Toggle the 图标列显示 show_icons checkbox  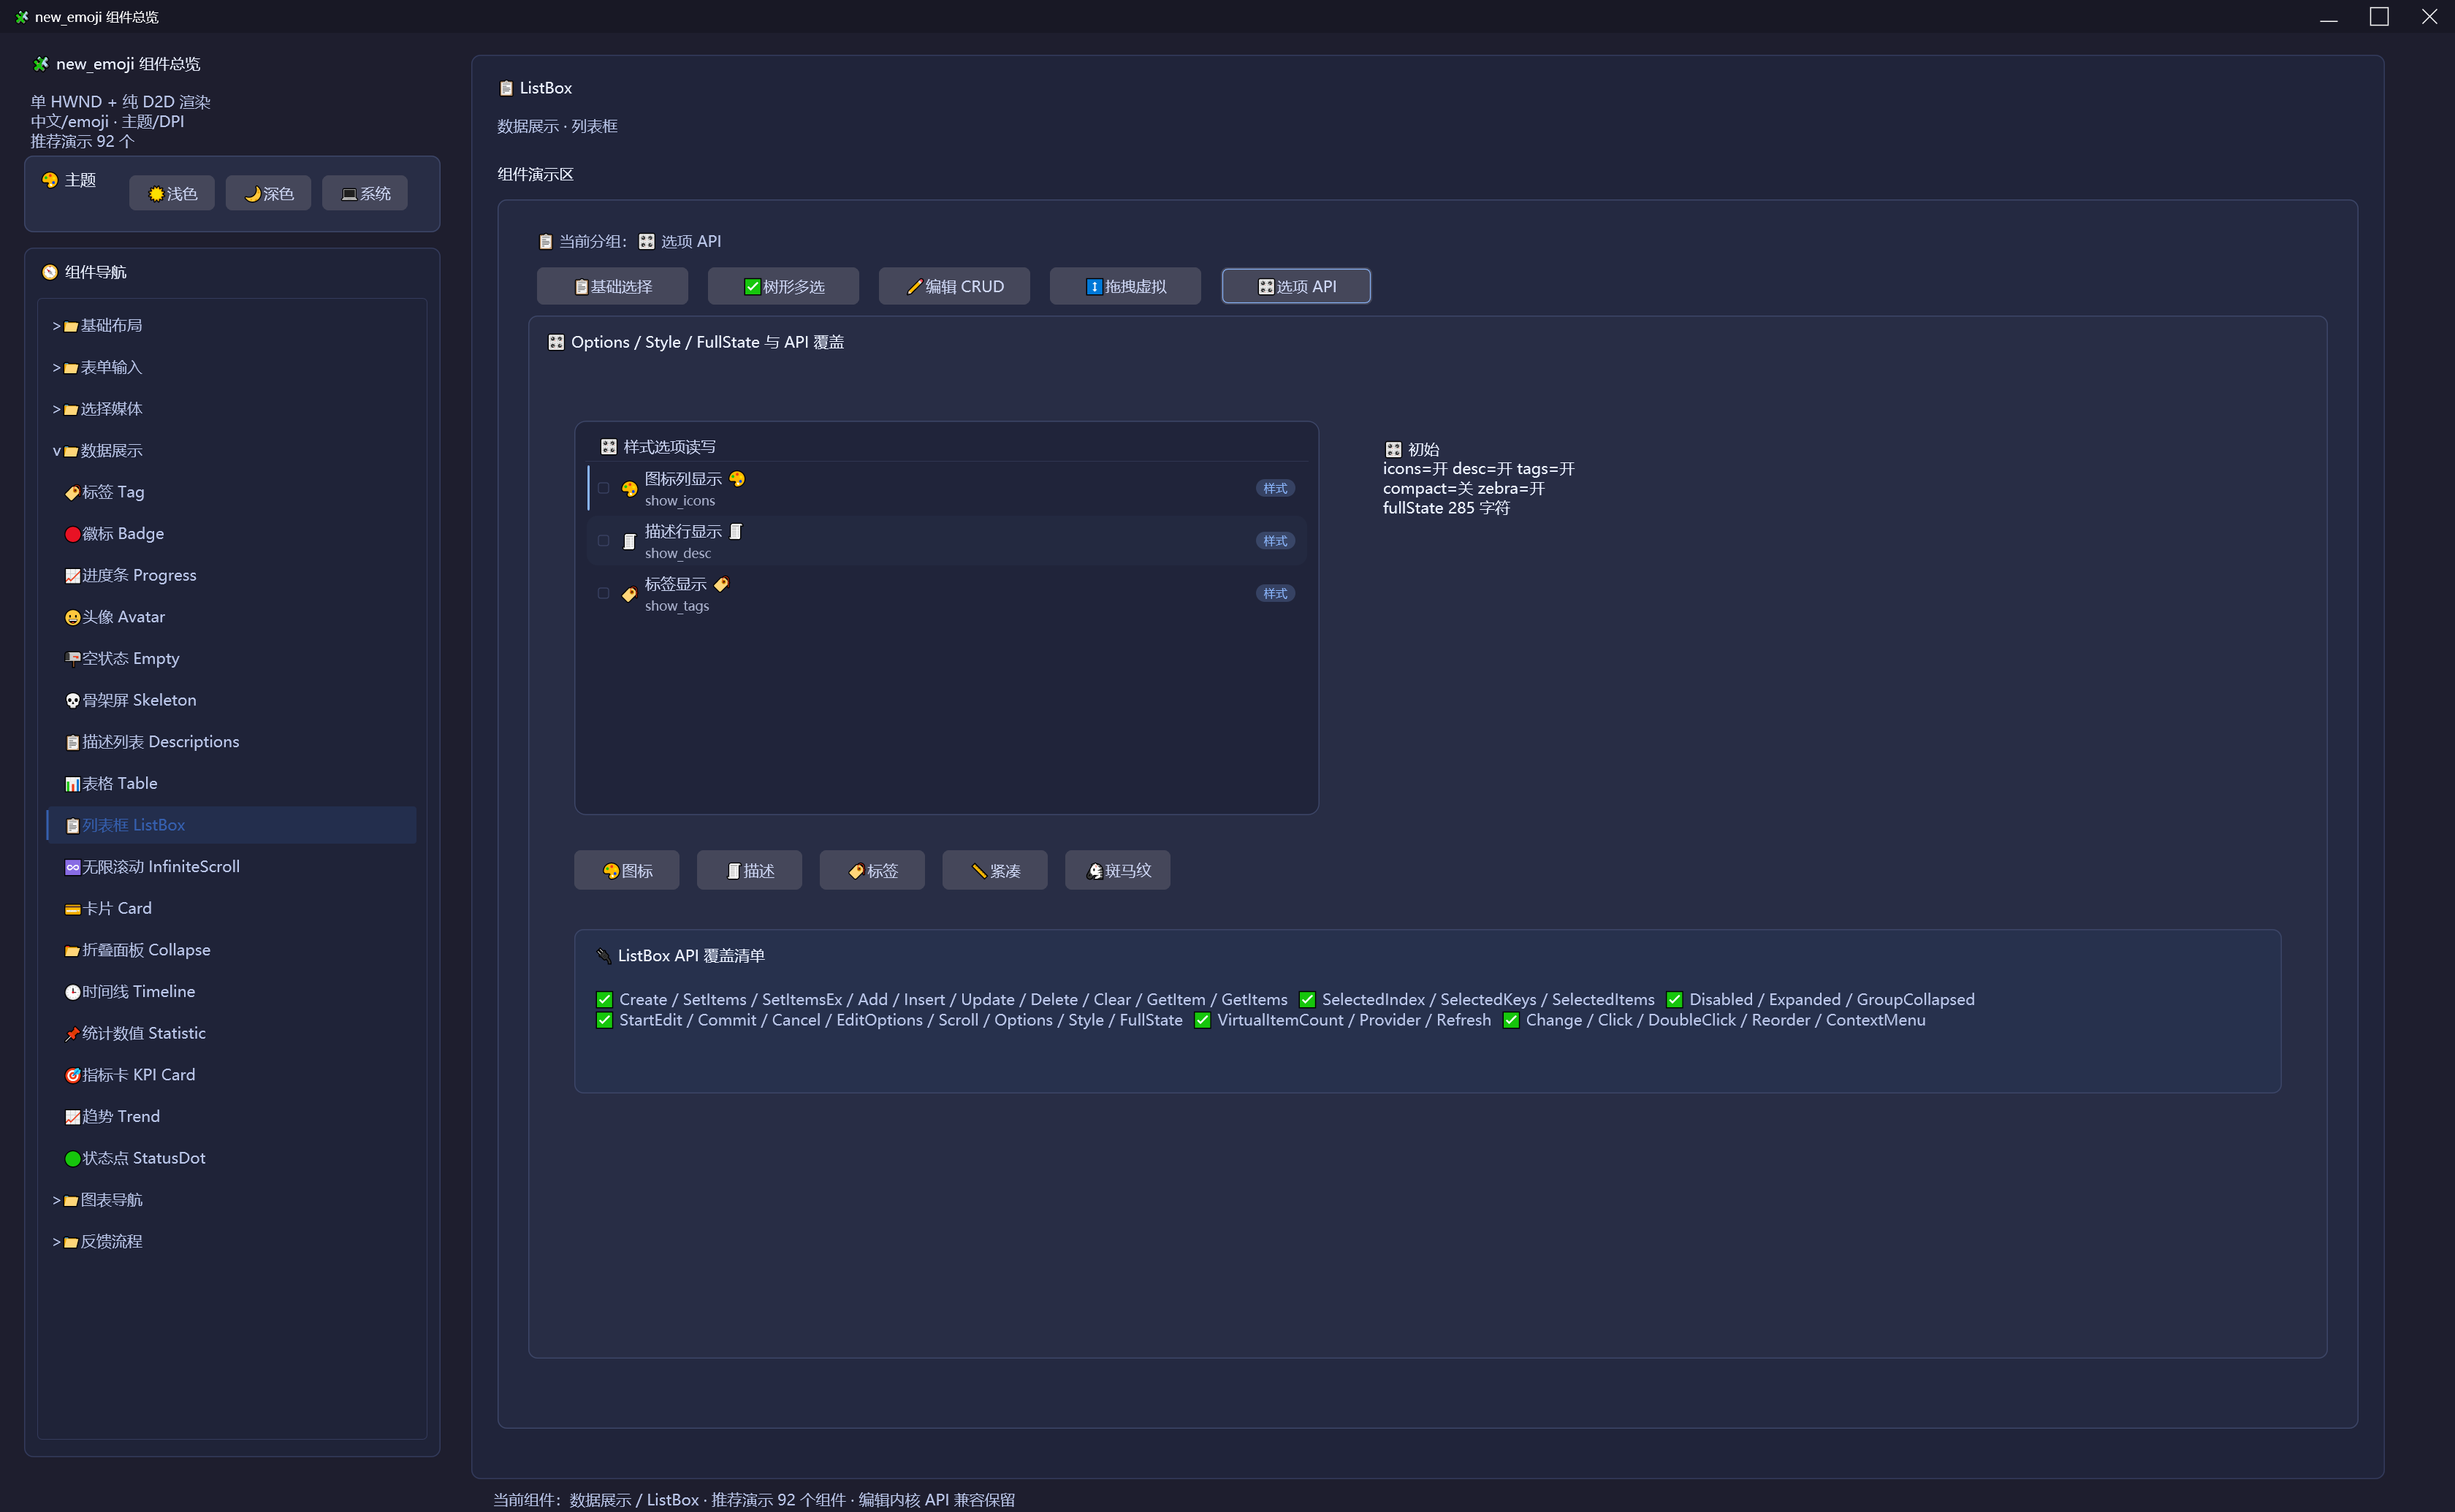click(x=603, y=488)
